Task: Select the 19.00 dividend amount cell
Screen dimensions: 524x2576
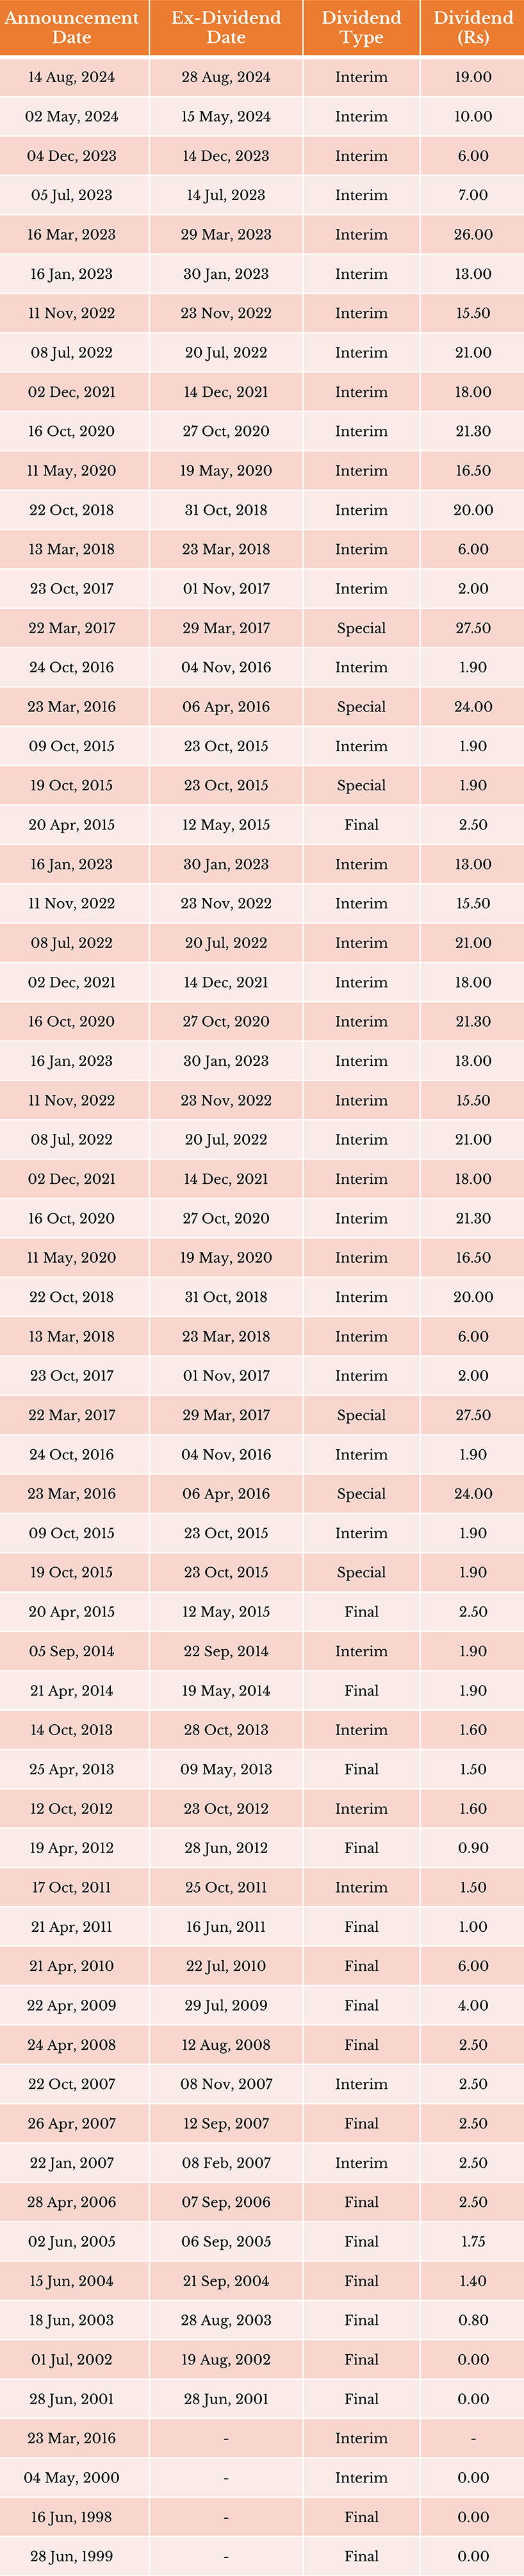Action: (x=473, y=77)
